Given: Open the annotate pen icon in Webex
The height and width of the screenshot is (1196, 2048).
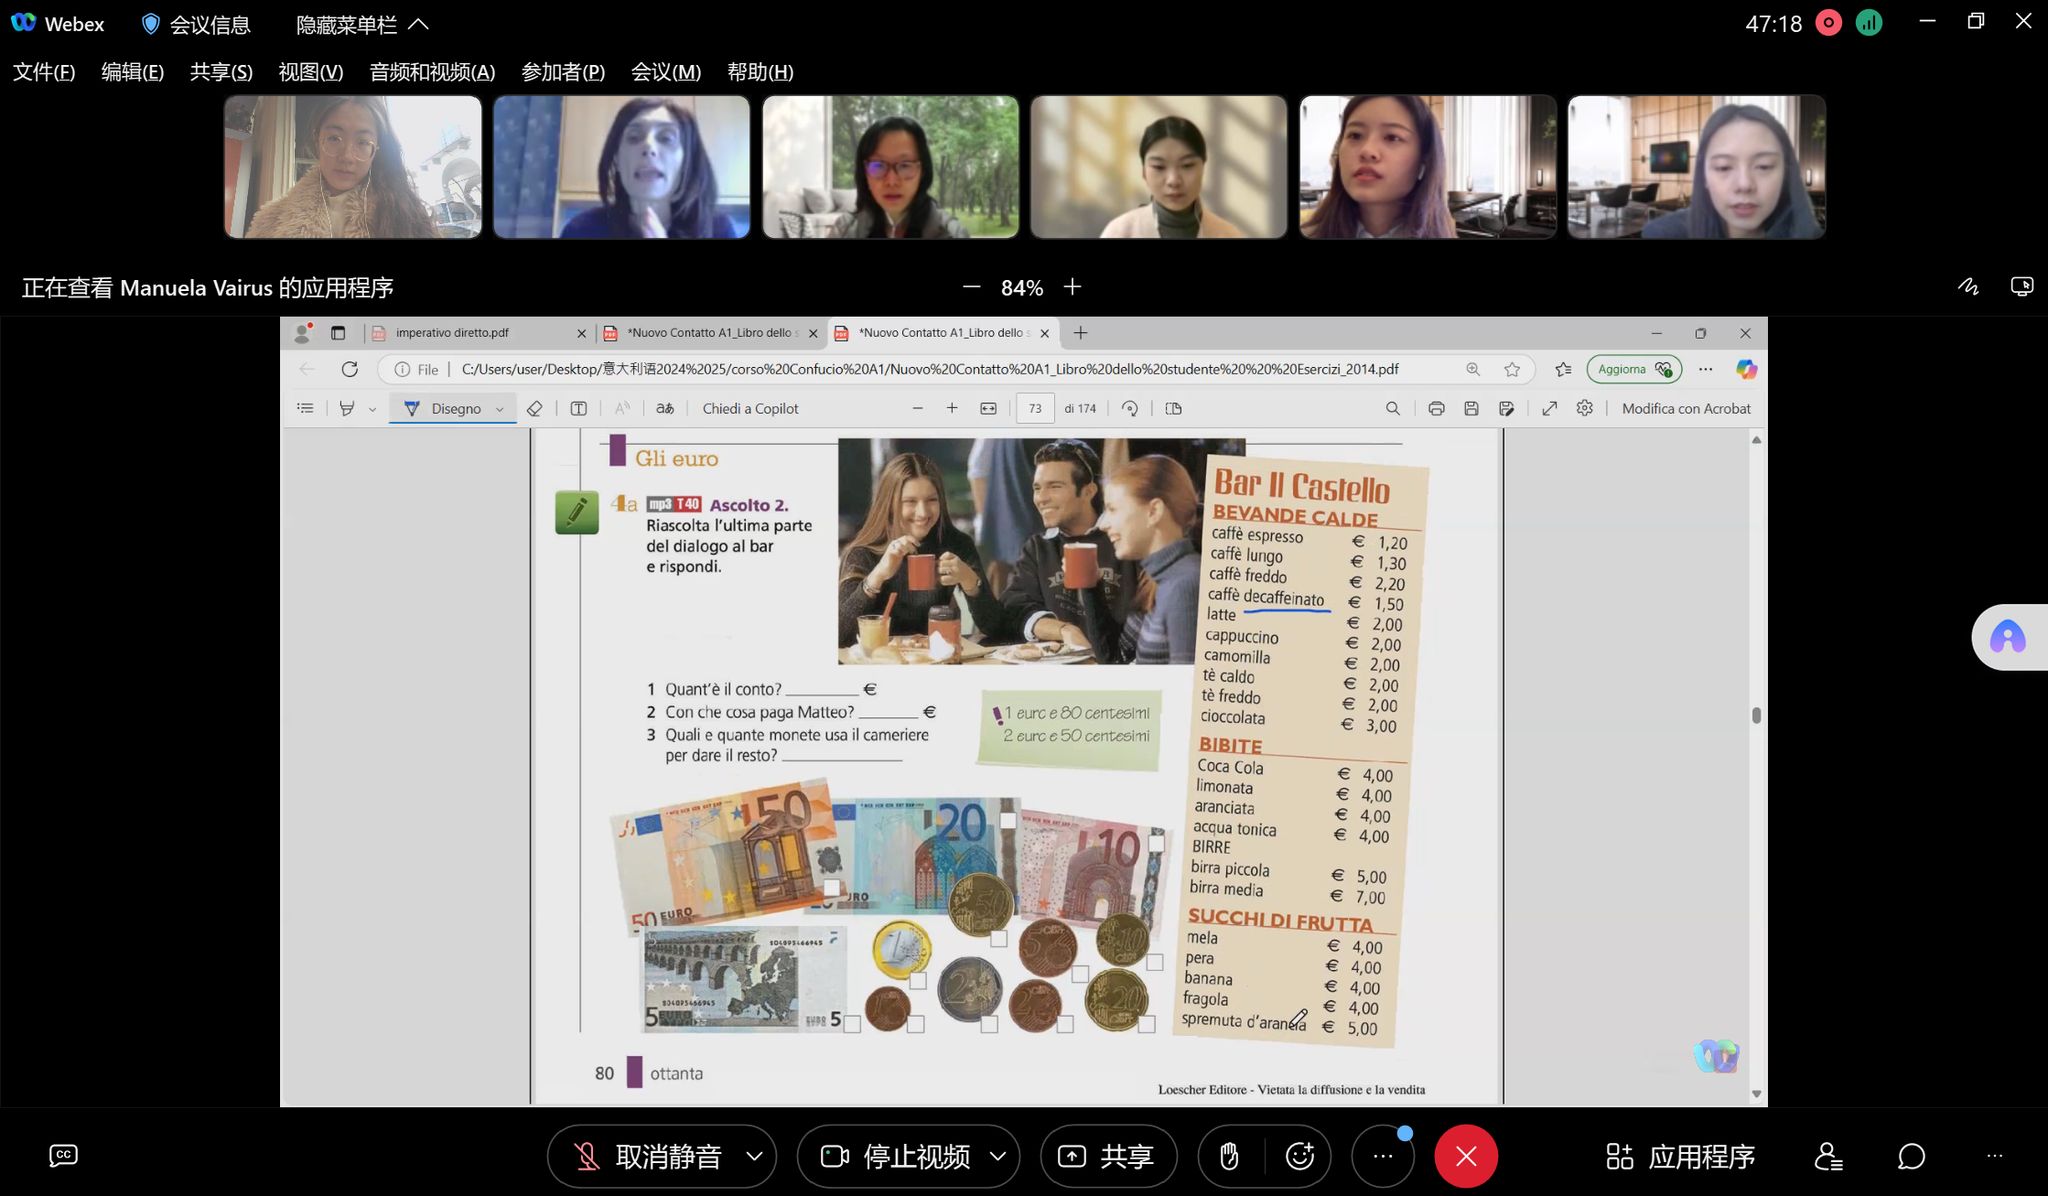Looking at the screenshot, I should pos(1968,287).
